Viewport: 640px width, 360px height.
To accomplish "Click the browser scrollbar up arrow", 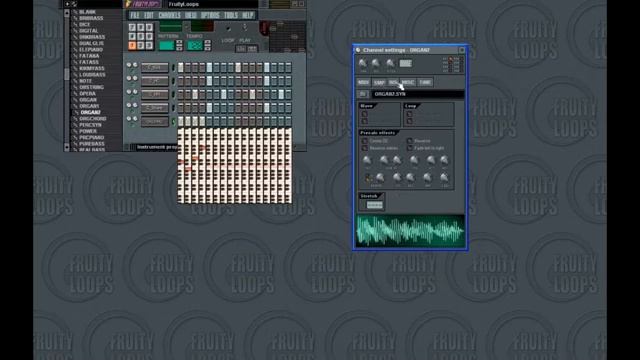I will pos(67,12).
